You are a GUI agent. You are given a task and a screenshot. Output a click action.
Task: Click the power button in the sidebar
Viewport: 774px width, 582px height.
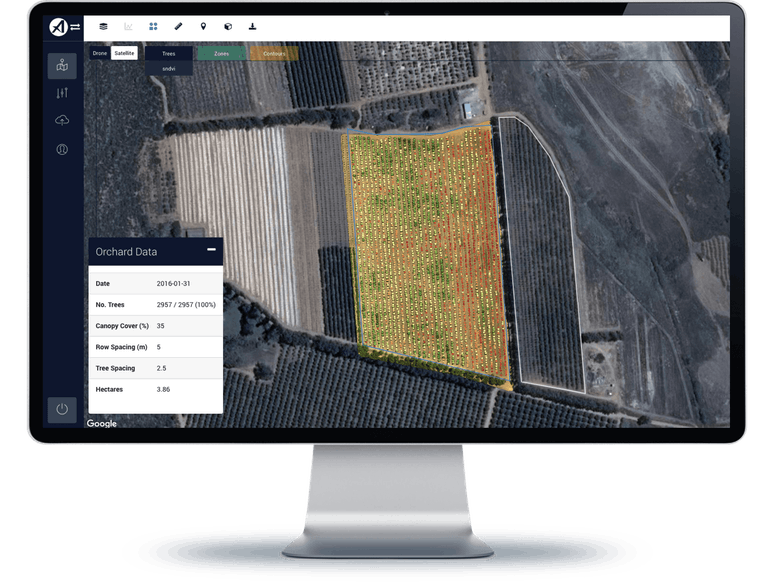point(62,409)
